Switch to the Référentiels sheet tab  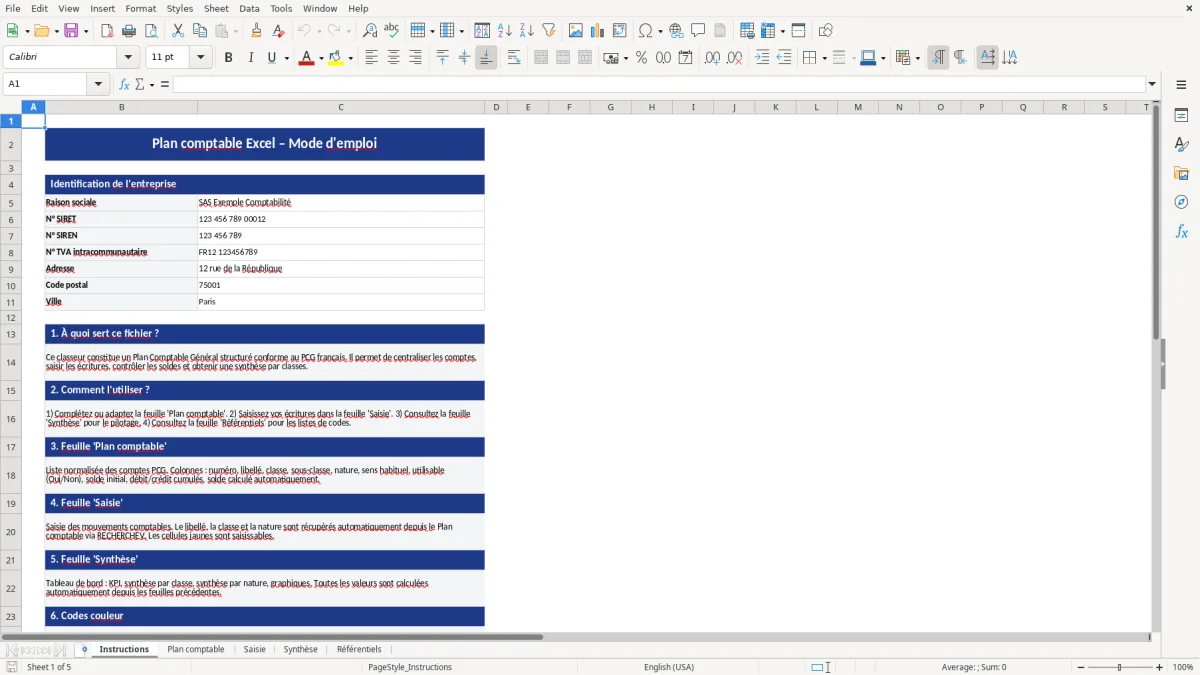[359, 649]
